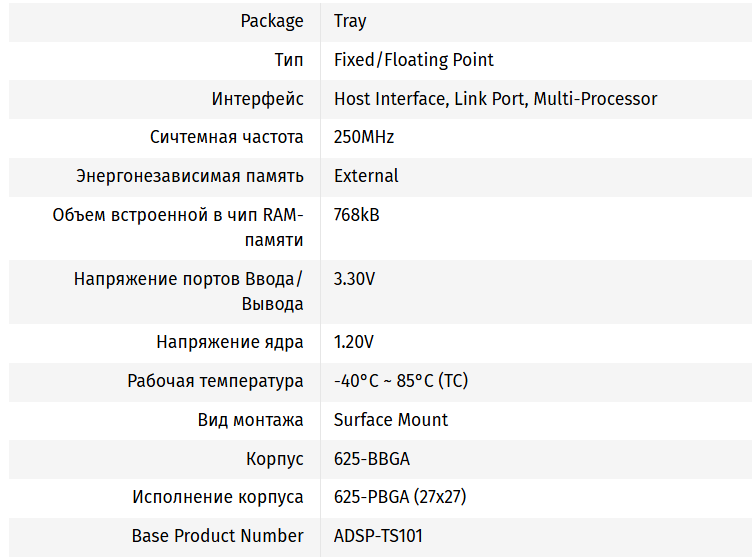Click the "Tray" package value
752x559 pixels.
pos(350,21)
